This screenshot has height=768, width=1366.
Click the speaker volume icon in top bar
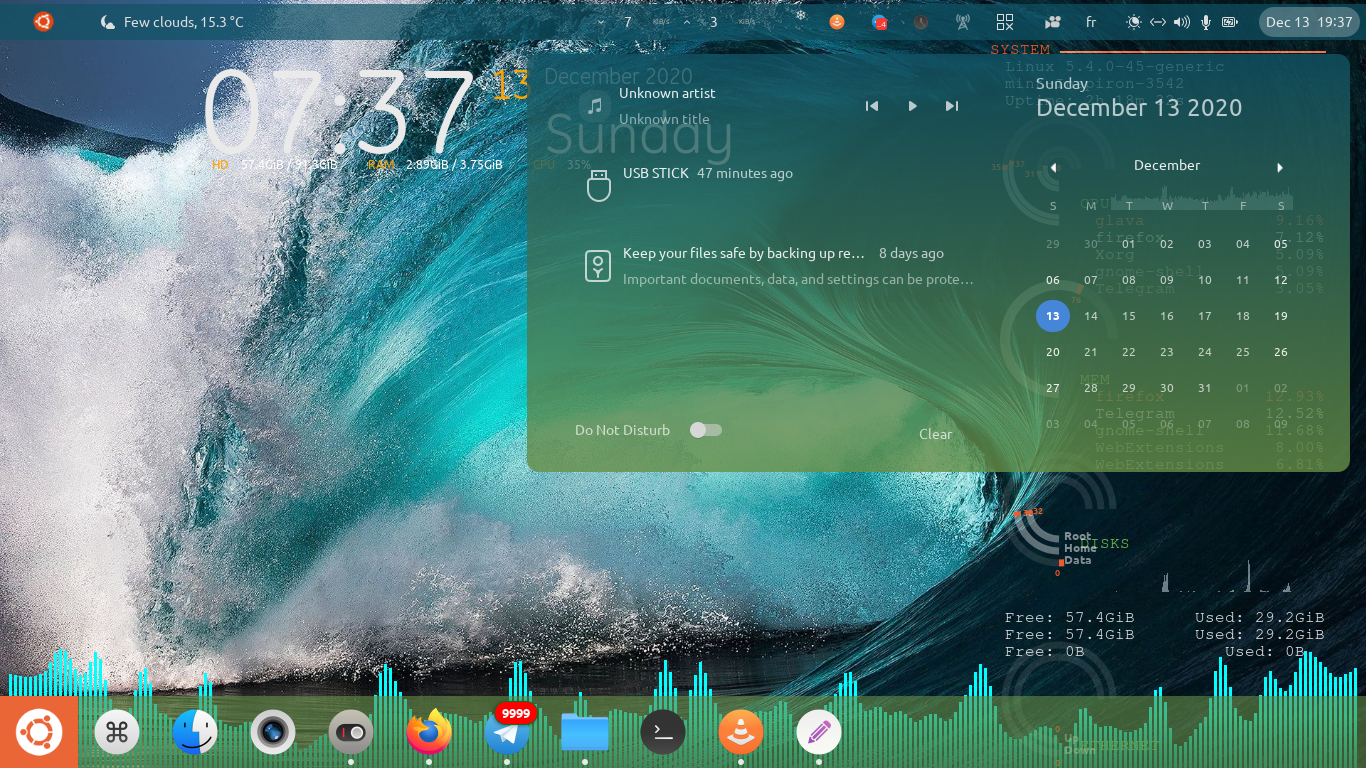tap(1181, 22)
